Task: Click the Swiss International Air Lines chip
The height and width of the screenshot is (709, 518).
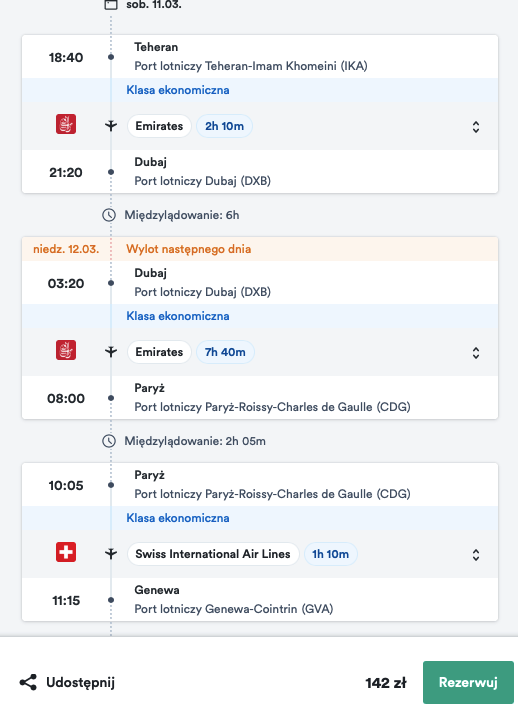Action: (213, 554)
